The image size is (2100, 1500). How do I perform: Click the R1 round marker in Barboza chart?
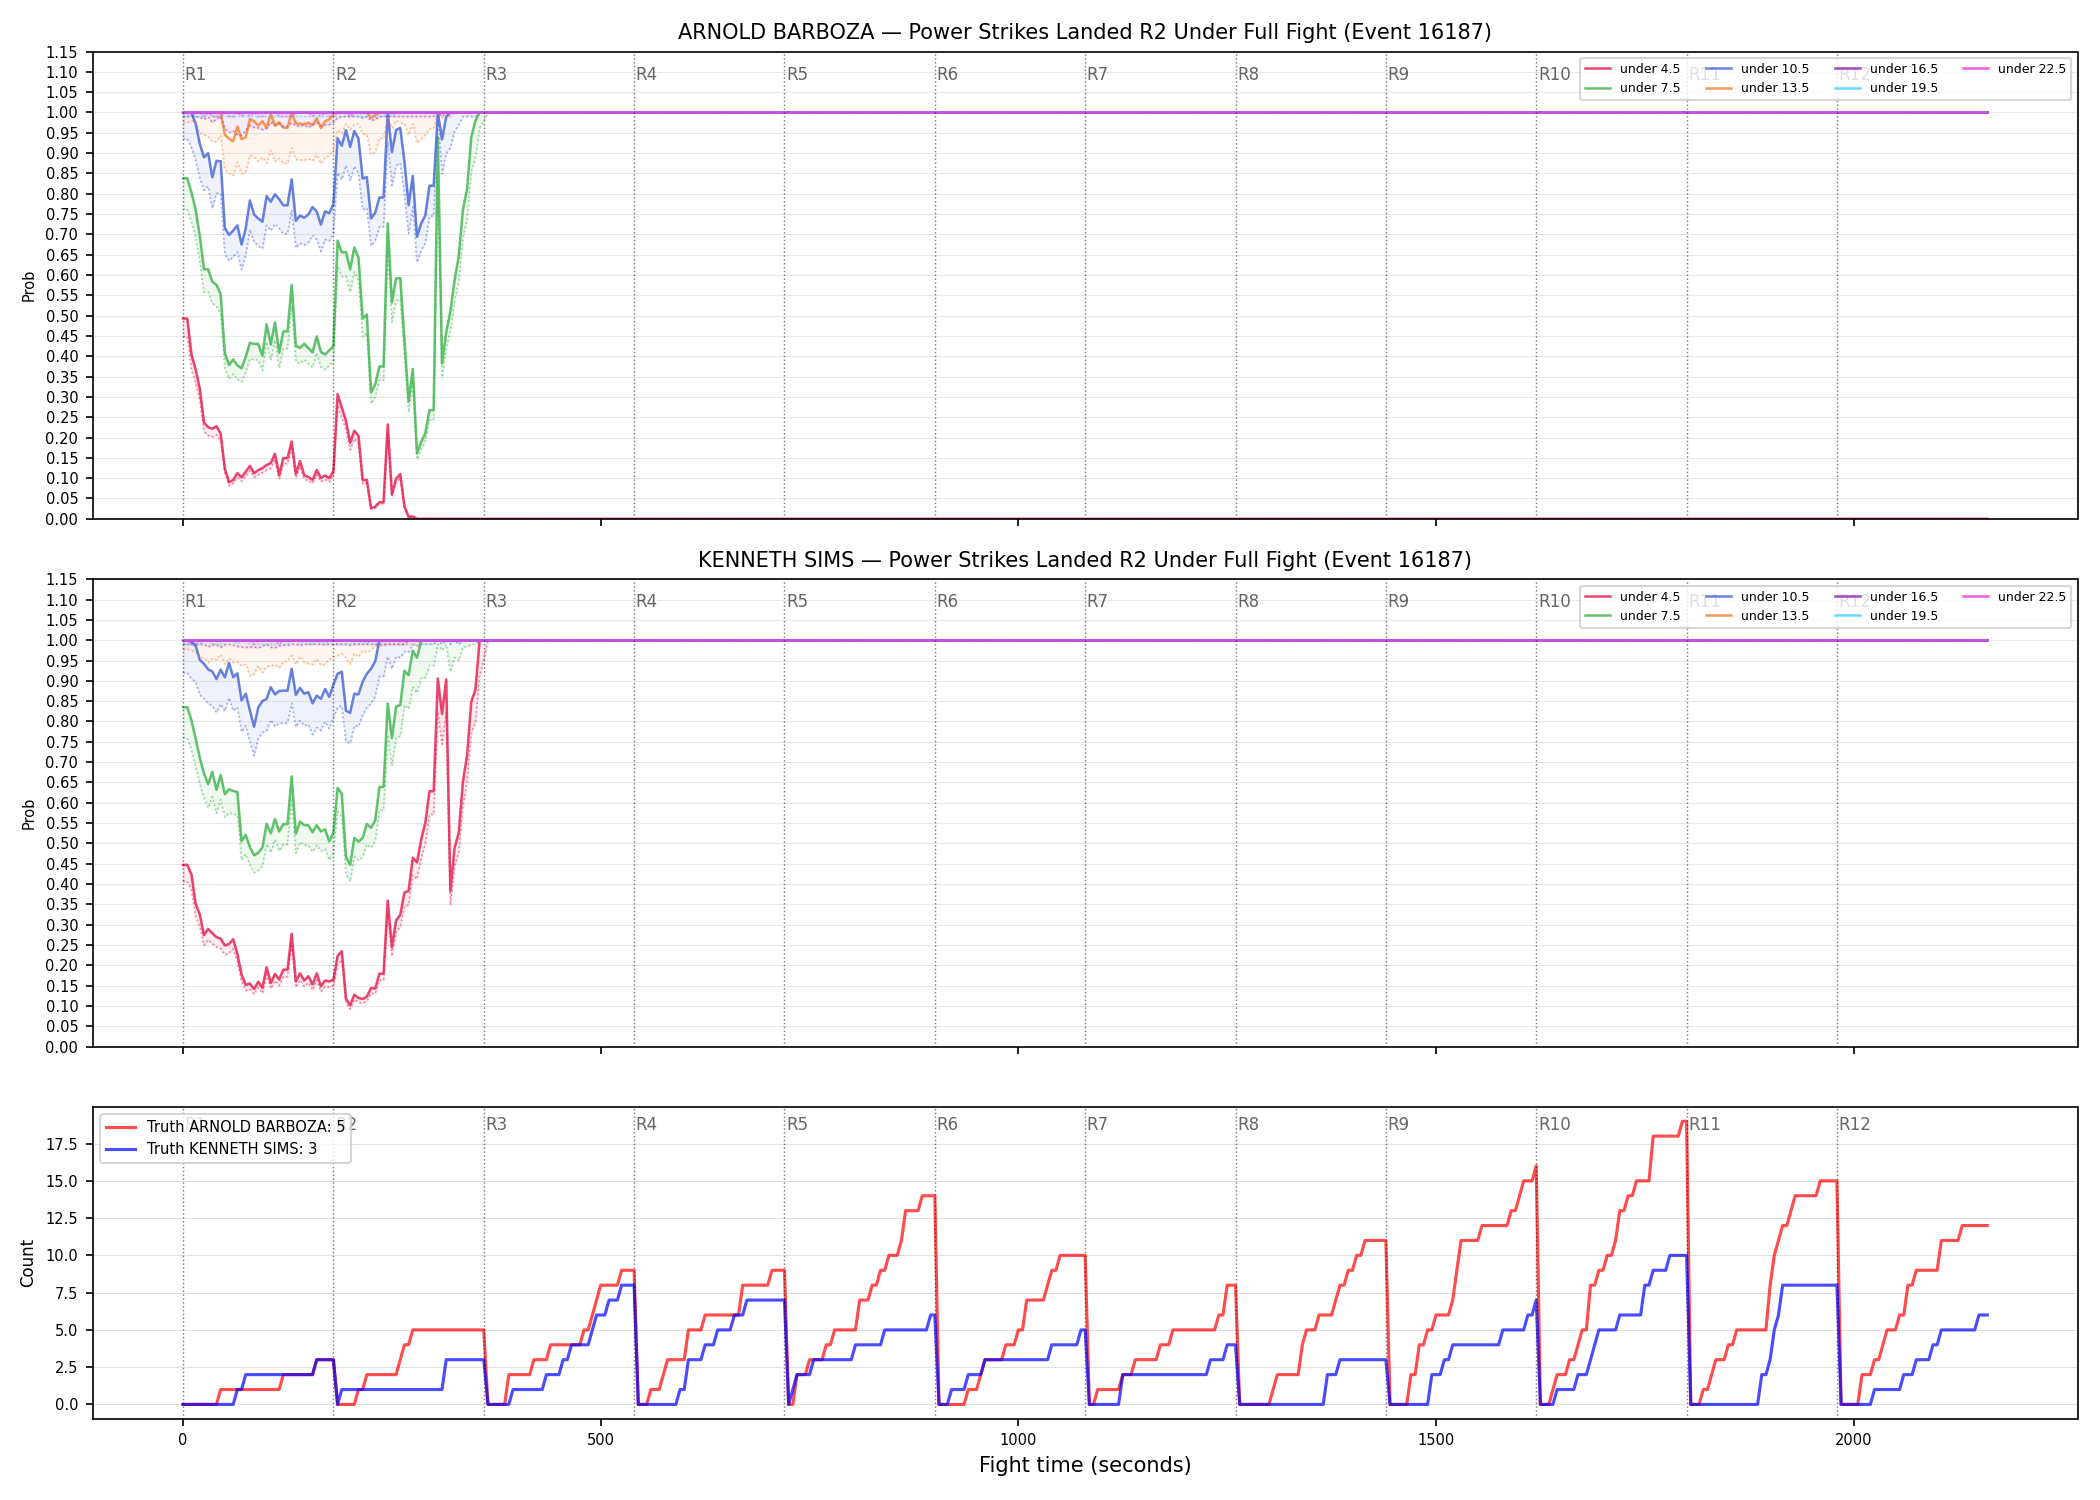pos(195,74)
